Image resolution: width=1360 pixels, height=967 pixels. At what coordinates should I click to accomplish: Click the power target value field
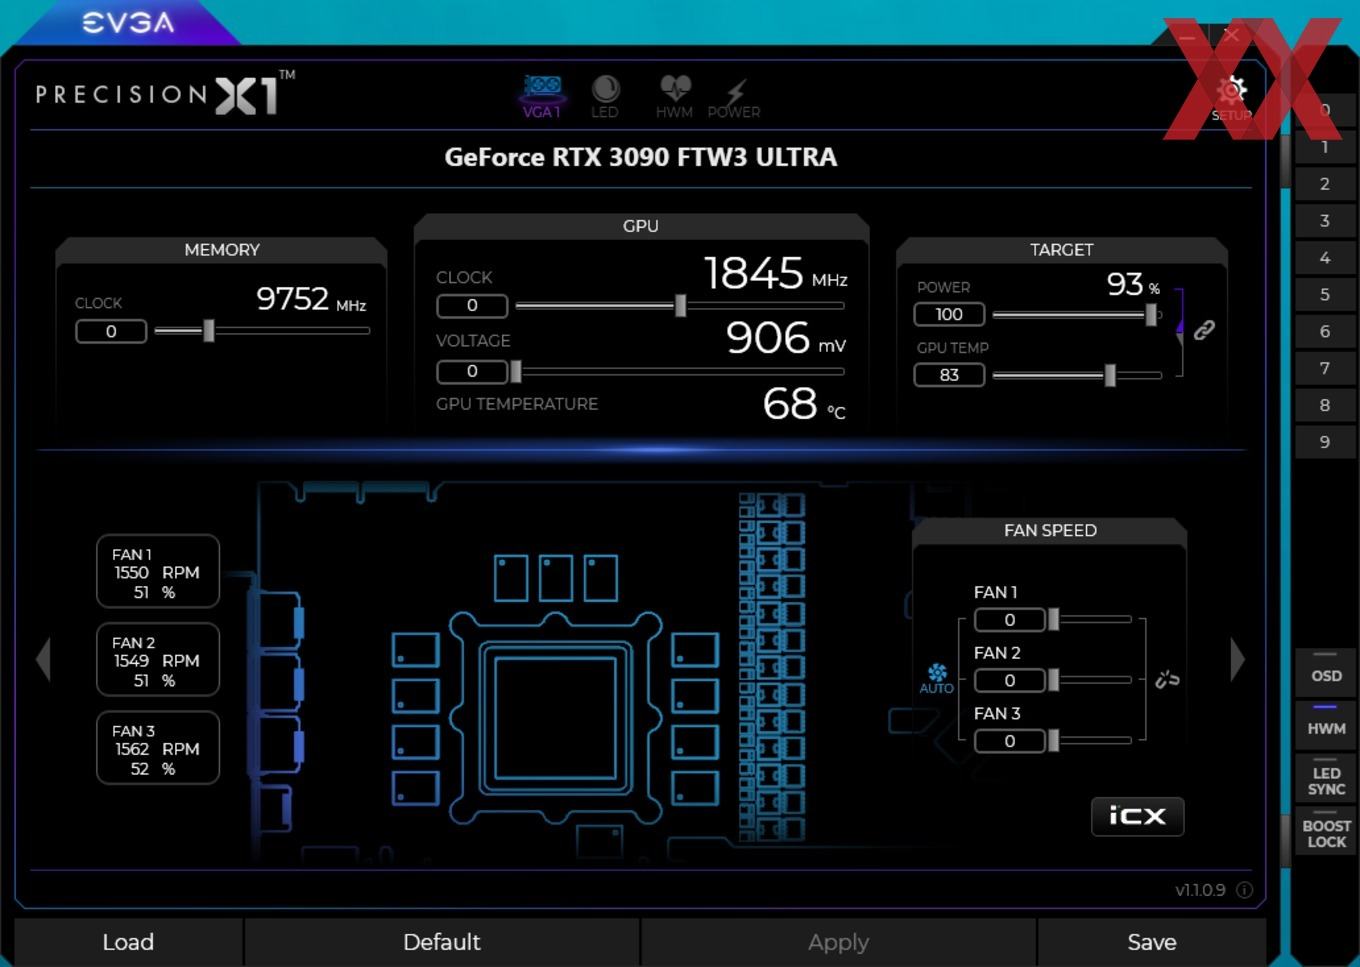[x=949, y=314]
